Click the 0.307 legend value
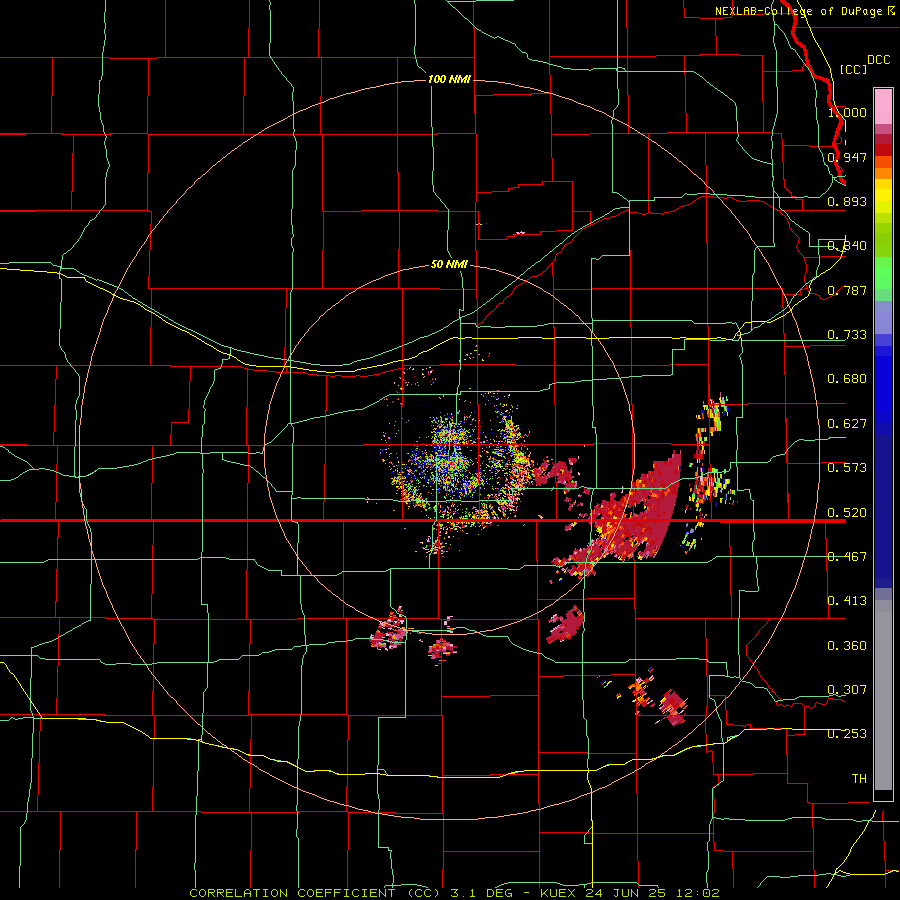Viewport: 900px width, 900px height. [x=847, y=690]
